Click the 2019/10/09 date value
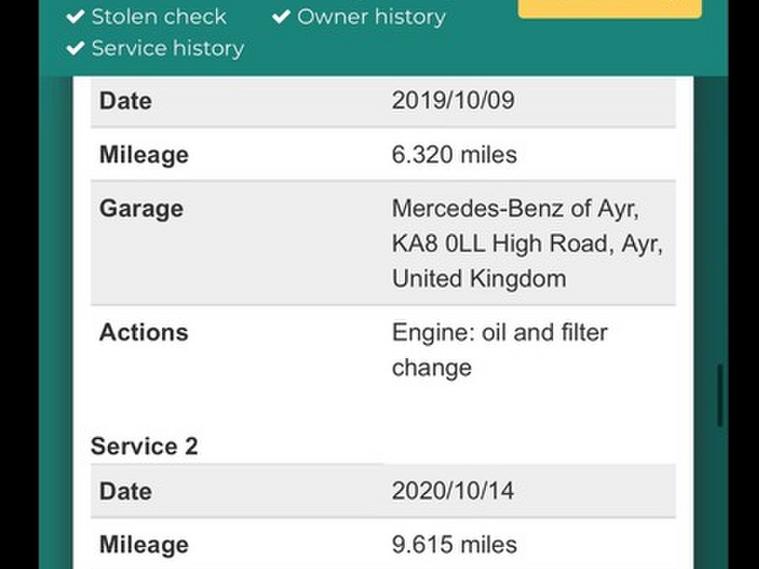The height and width of the screenshot is (569, 759). [x=453, y=100]
